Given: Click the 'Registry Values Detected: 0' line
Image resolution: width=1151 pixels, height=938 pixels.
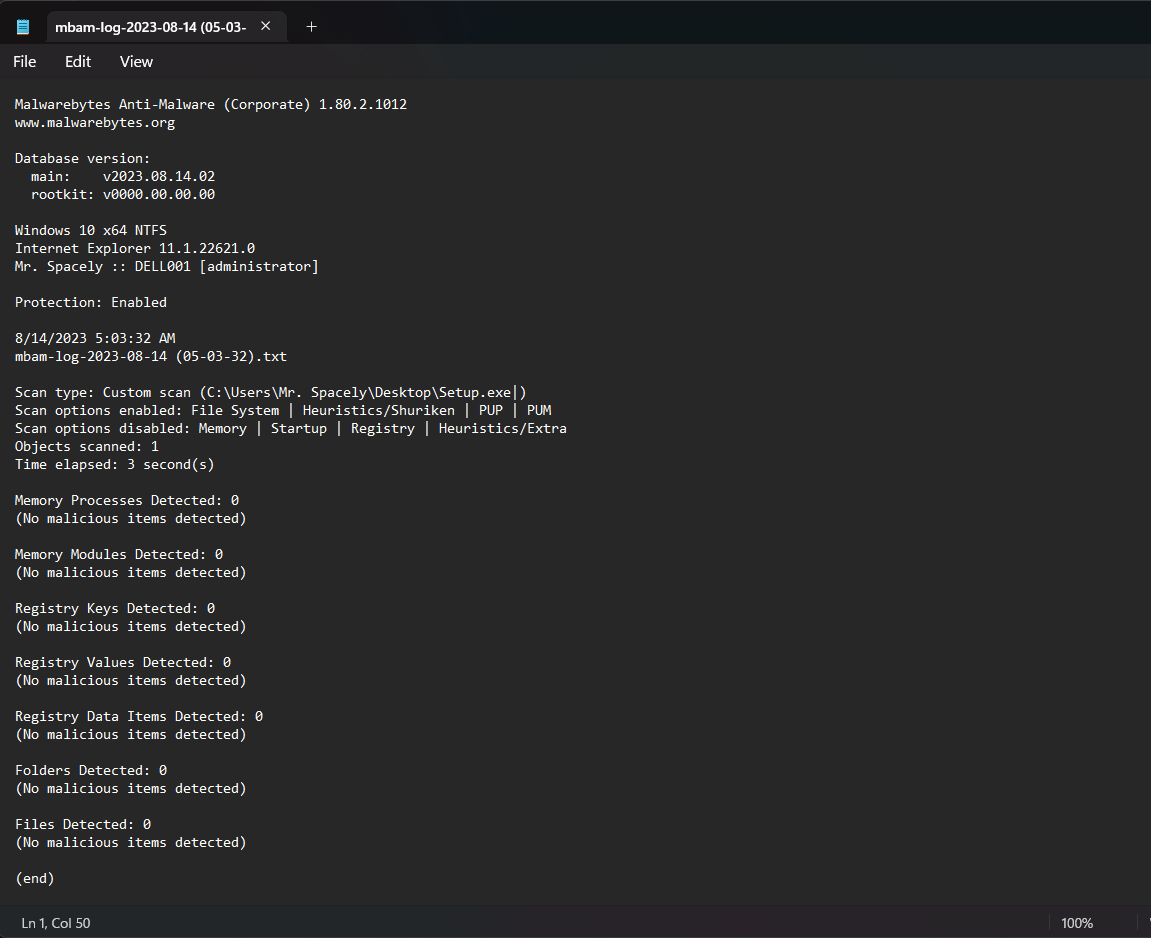Looking at the screenshot, I should tap(123, 662).
